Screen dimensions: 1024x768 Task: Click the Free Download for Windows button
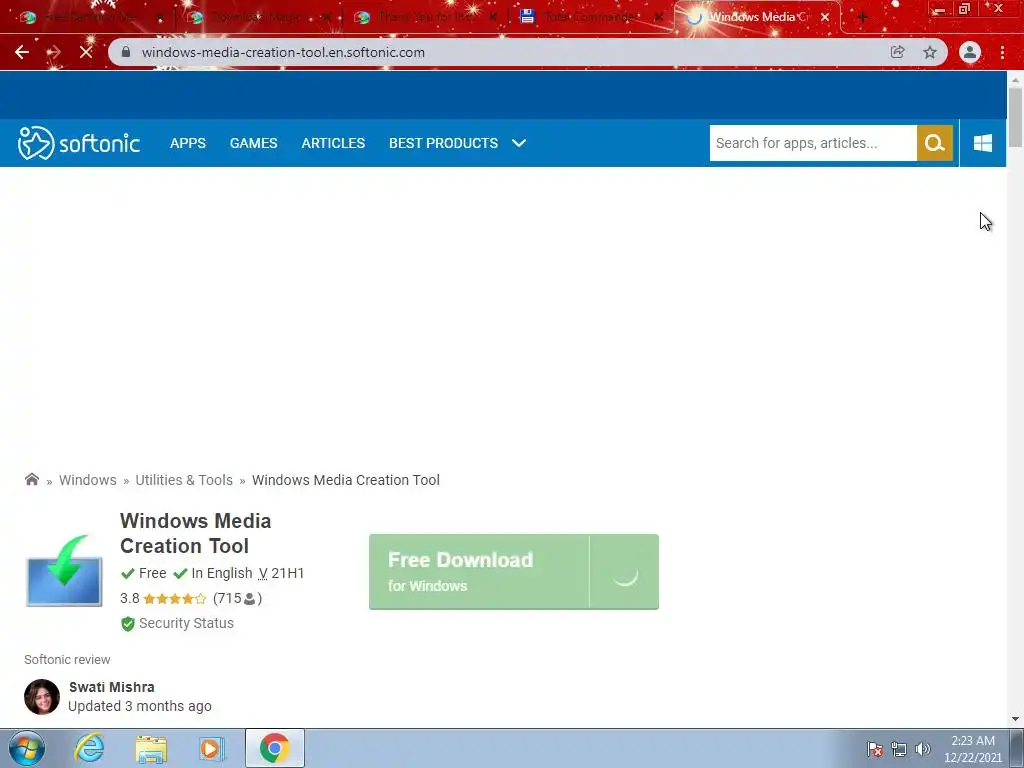pyautogui.click(x=514, y=572)
